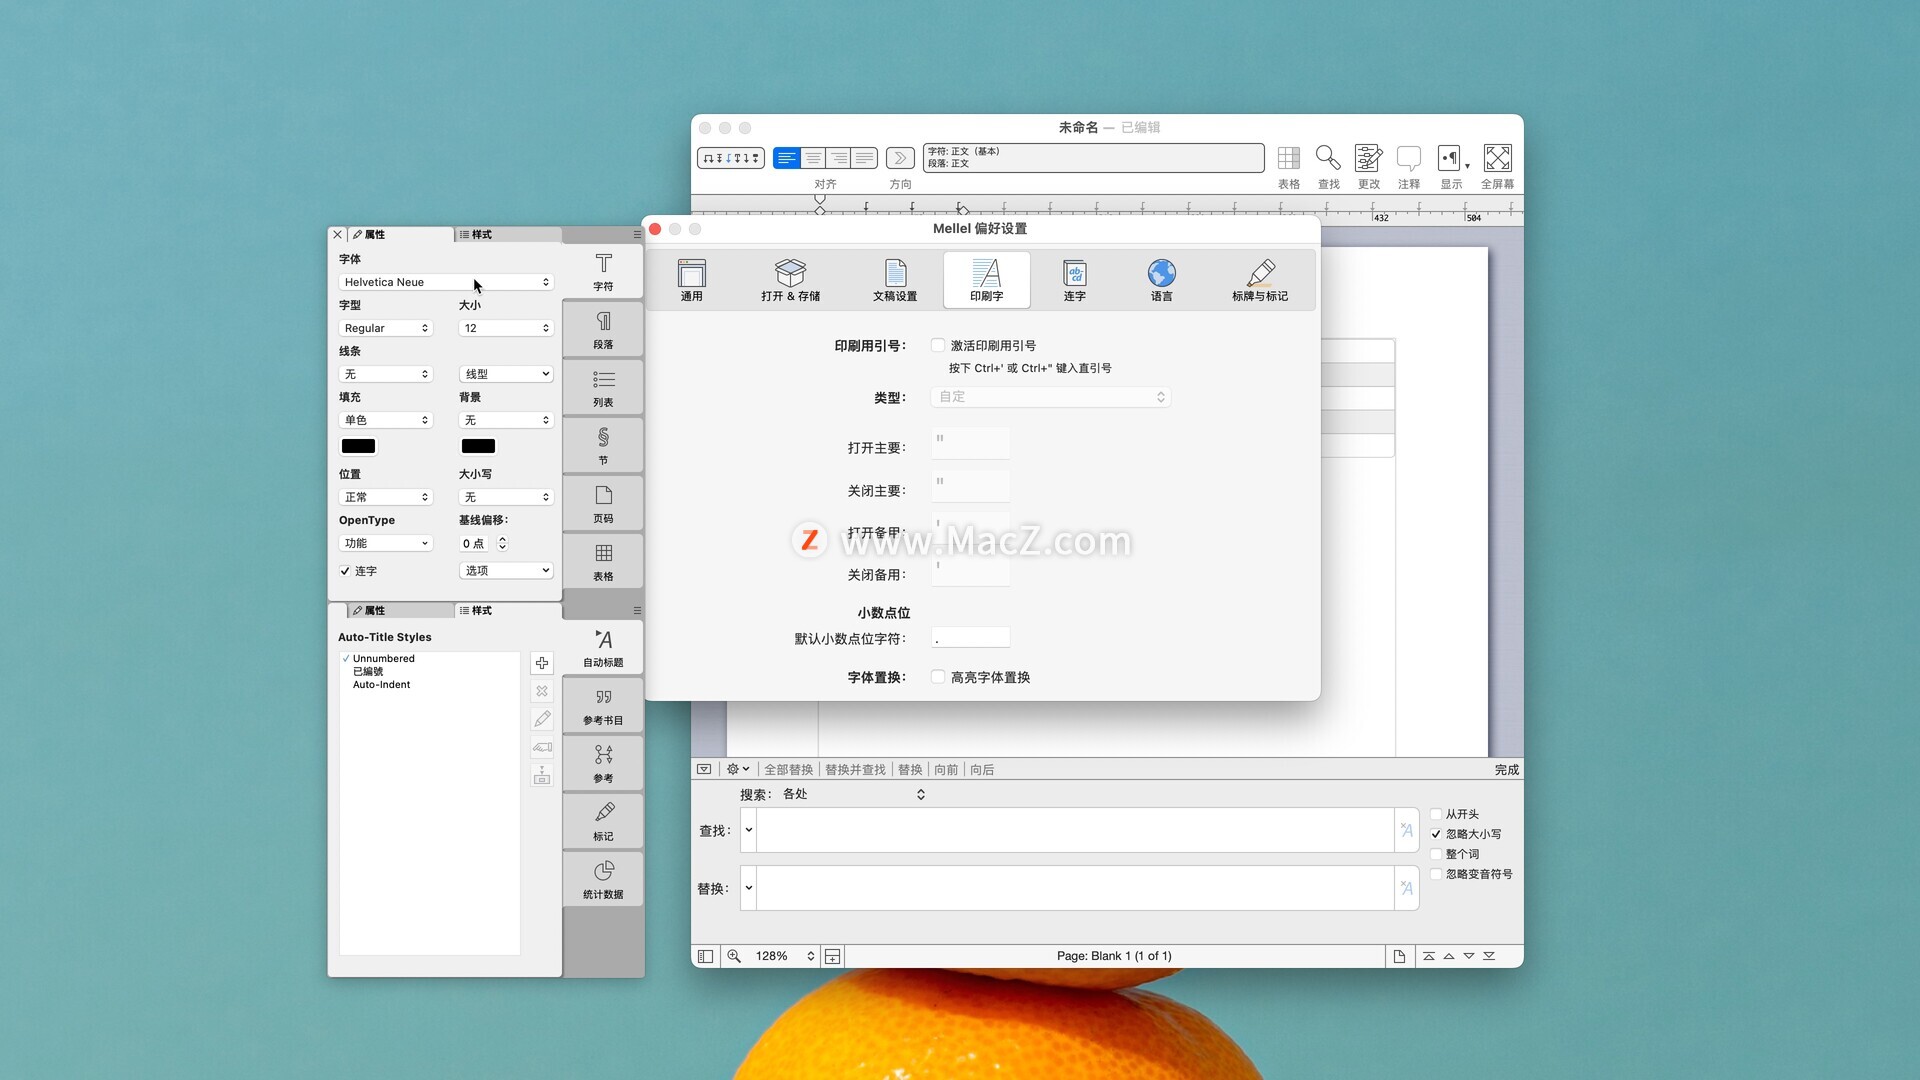Viewport: 1920px width, 1080px height.
Task: Open the 功能 OpenType features dropdown
Action: (x=385, y=543)
